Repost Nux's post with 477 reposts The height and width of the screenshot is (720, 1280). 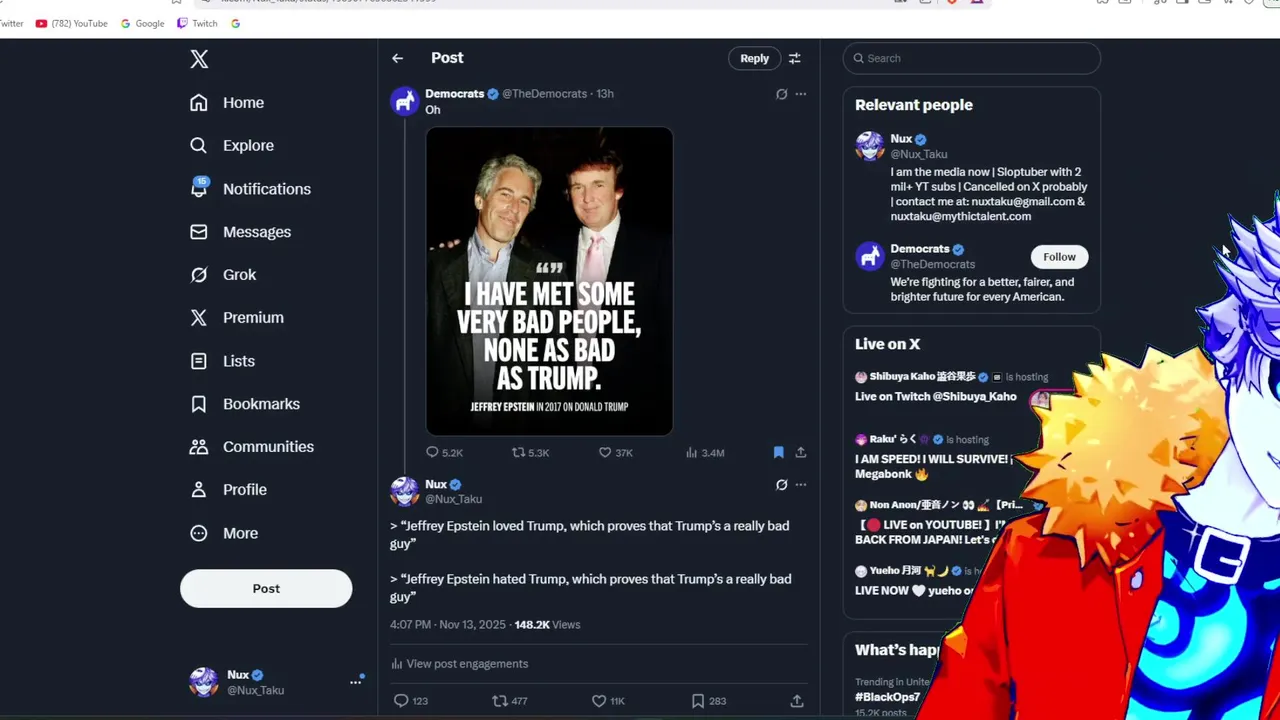(x=500, y=701)
